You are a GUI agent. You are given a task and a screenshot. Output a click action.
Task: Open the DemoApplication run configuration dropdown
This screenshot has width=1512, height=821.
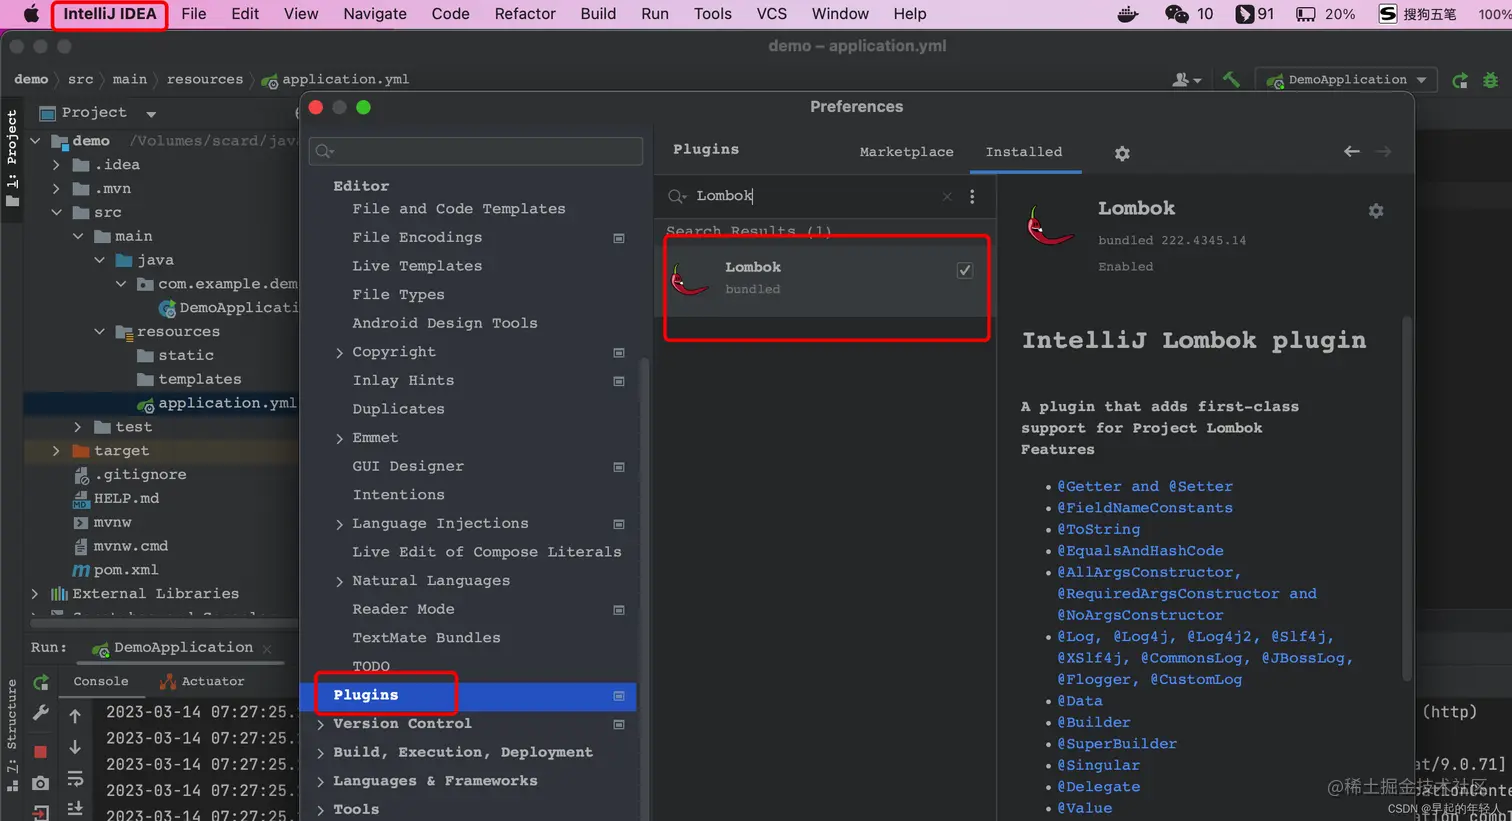(x=1347, y=80)
